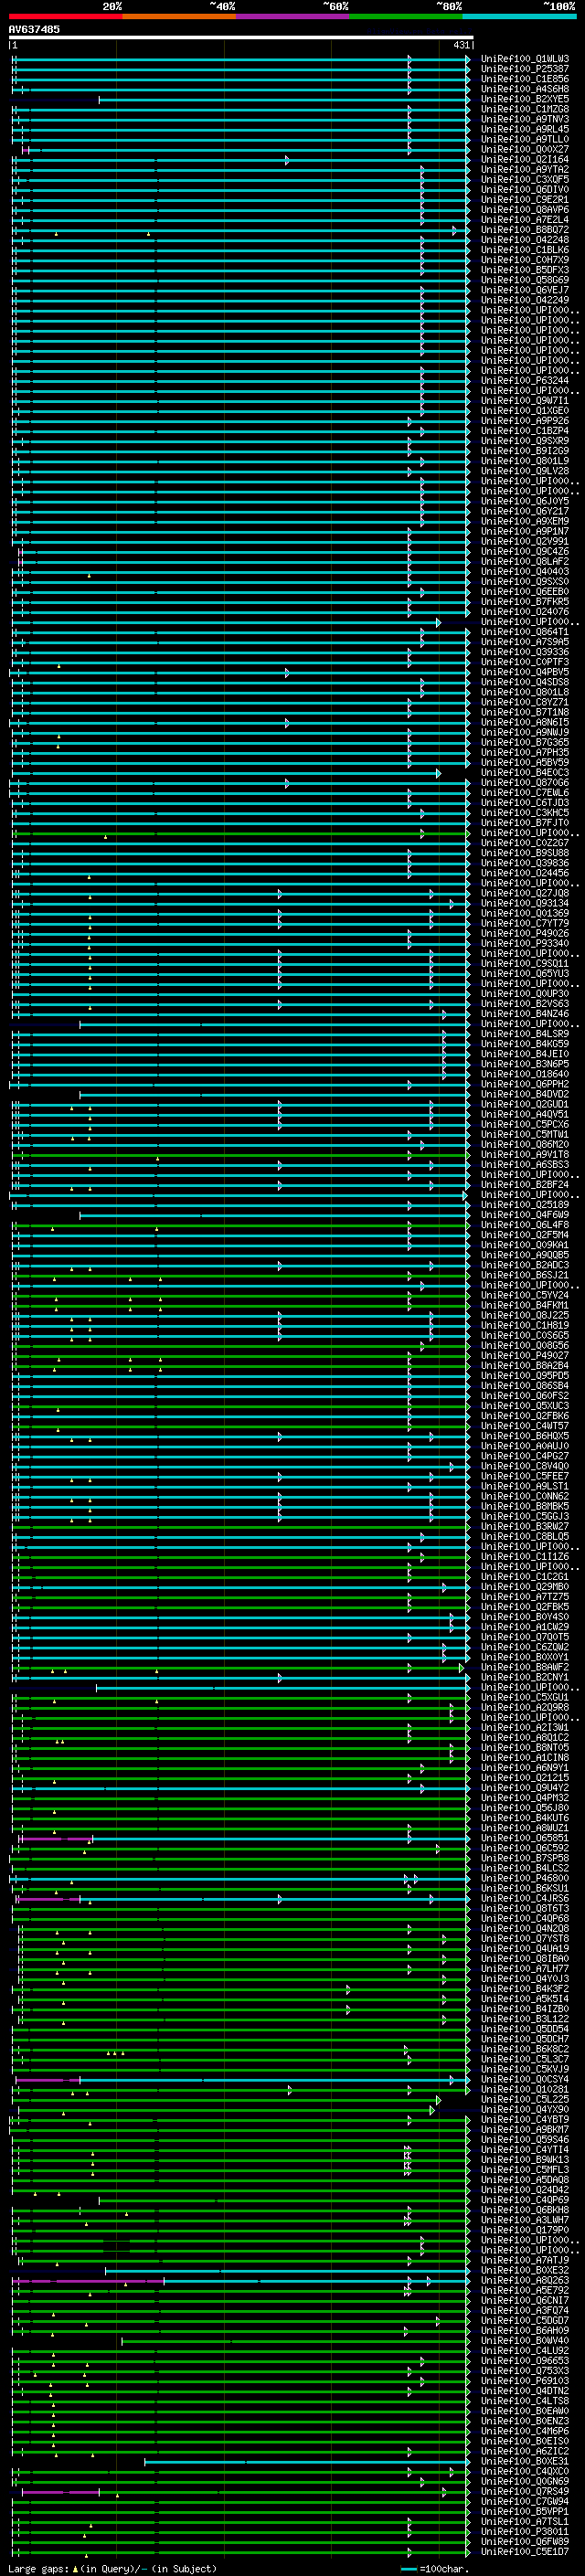Click the white query sequence bar

pos(241,37)
